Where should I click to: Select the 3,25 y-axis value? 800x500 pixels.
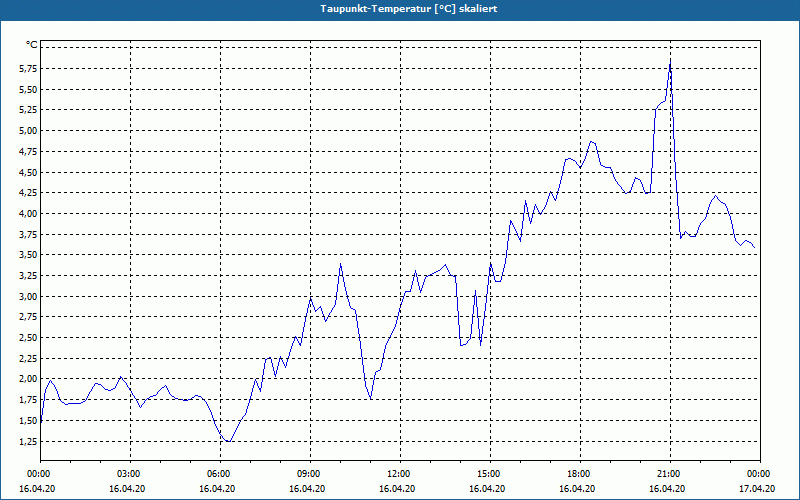tap(28, 276)
